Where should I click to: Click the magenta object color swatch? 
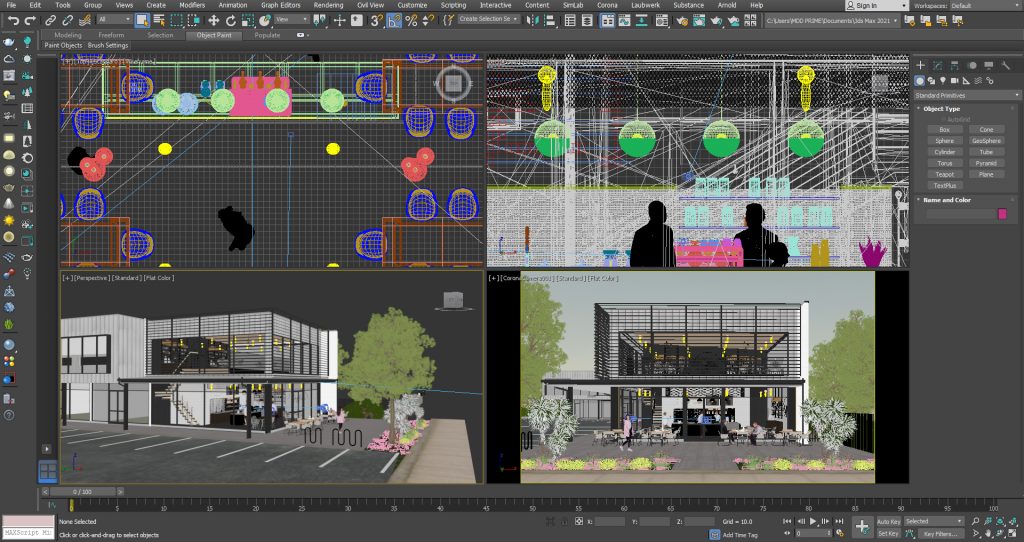(x=1002, y=213)
